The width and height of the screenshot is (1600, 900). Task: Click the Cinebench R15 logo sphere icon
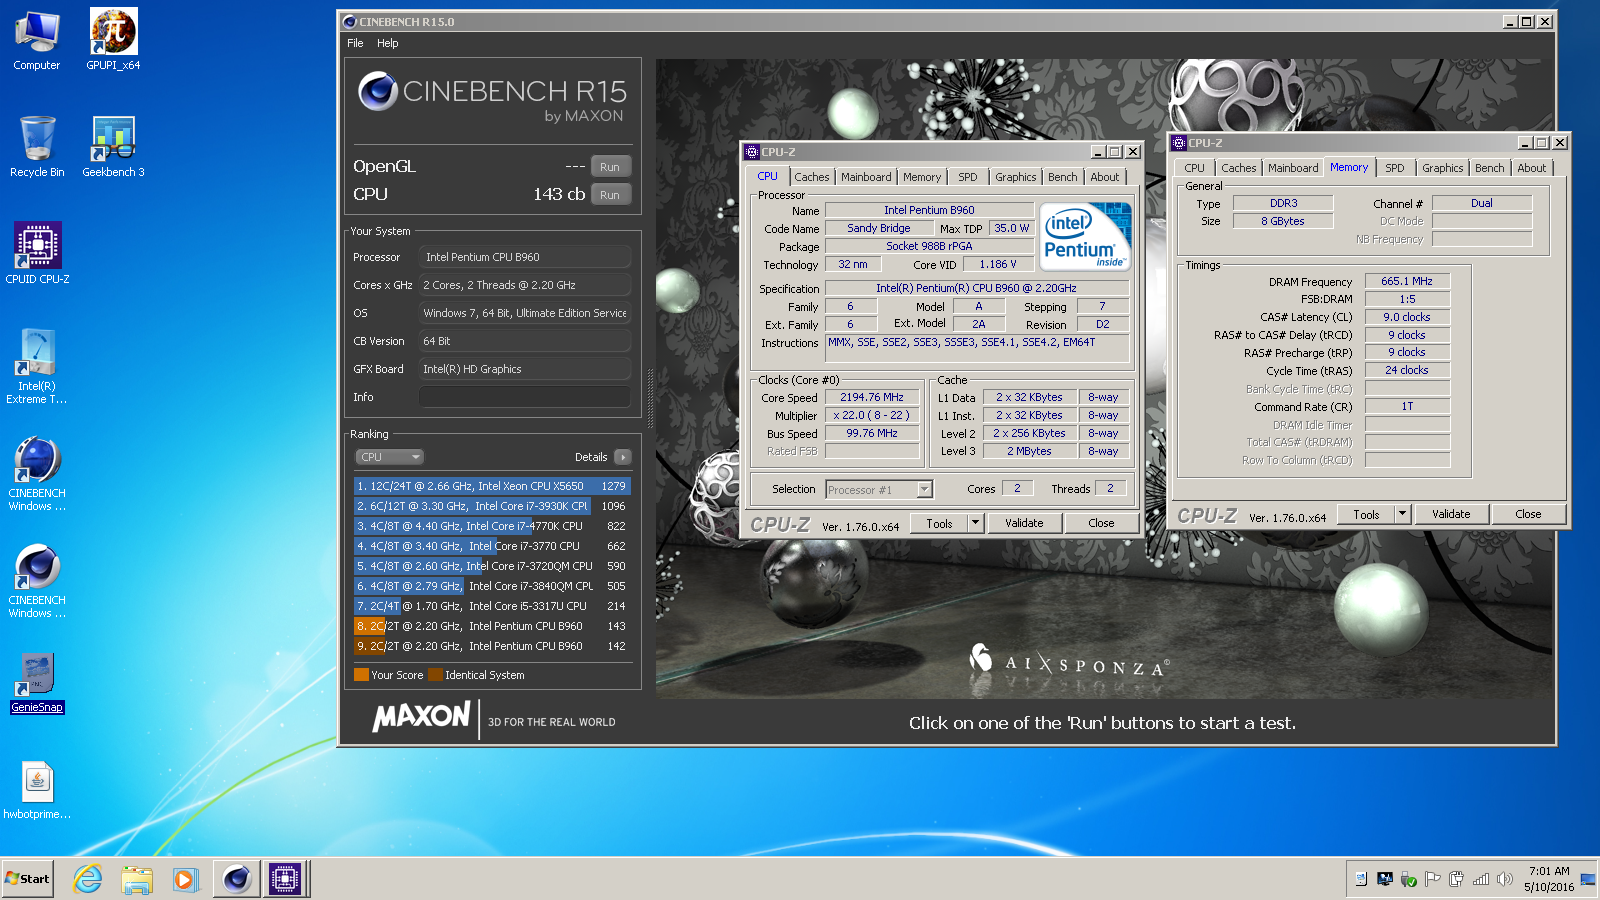pos(378,91)
